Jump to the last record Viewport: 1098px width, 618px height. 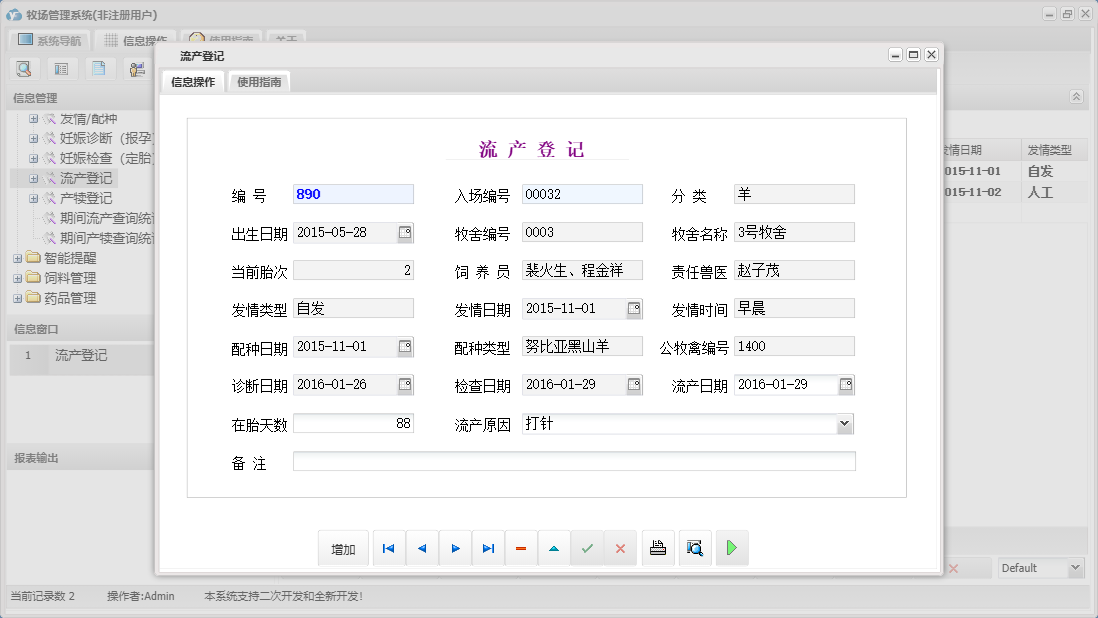pyautogui.click(x=488, y=548)
